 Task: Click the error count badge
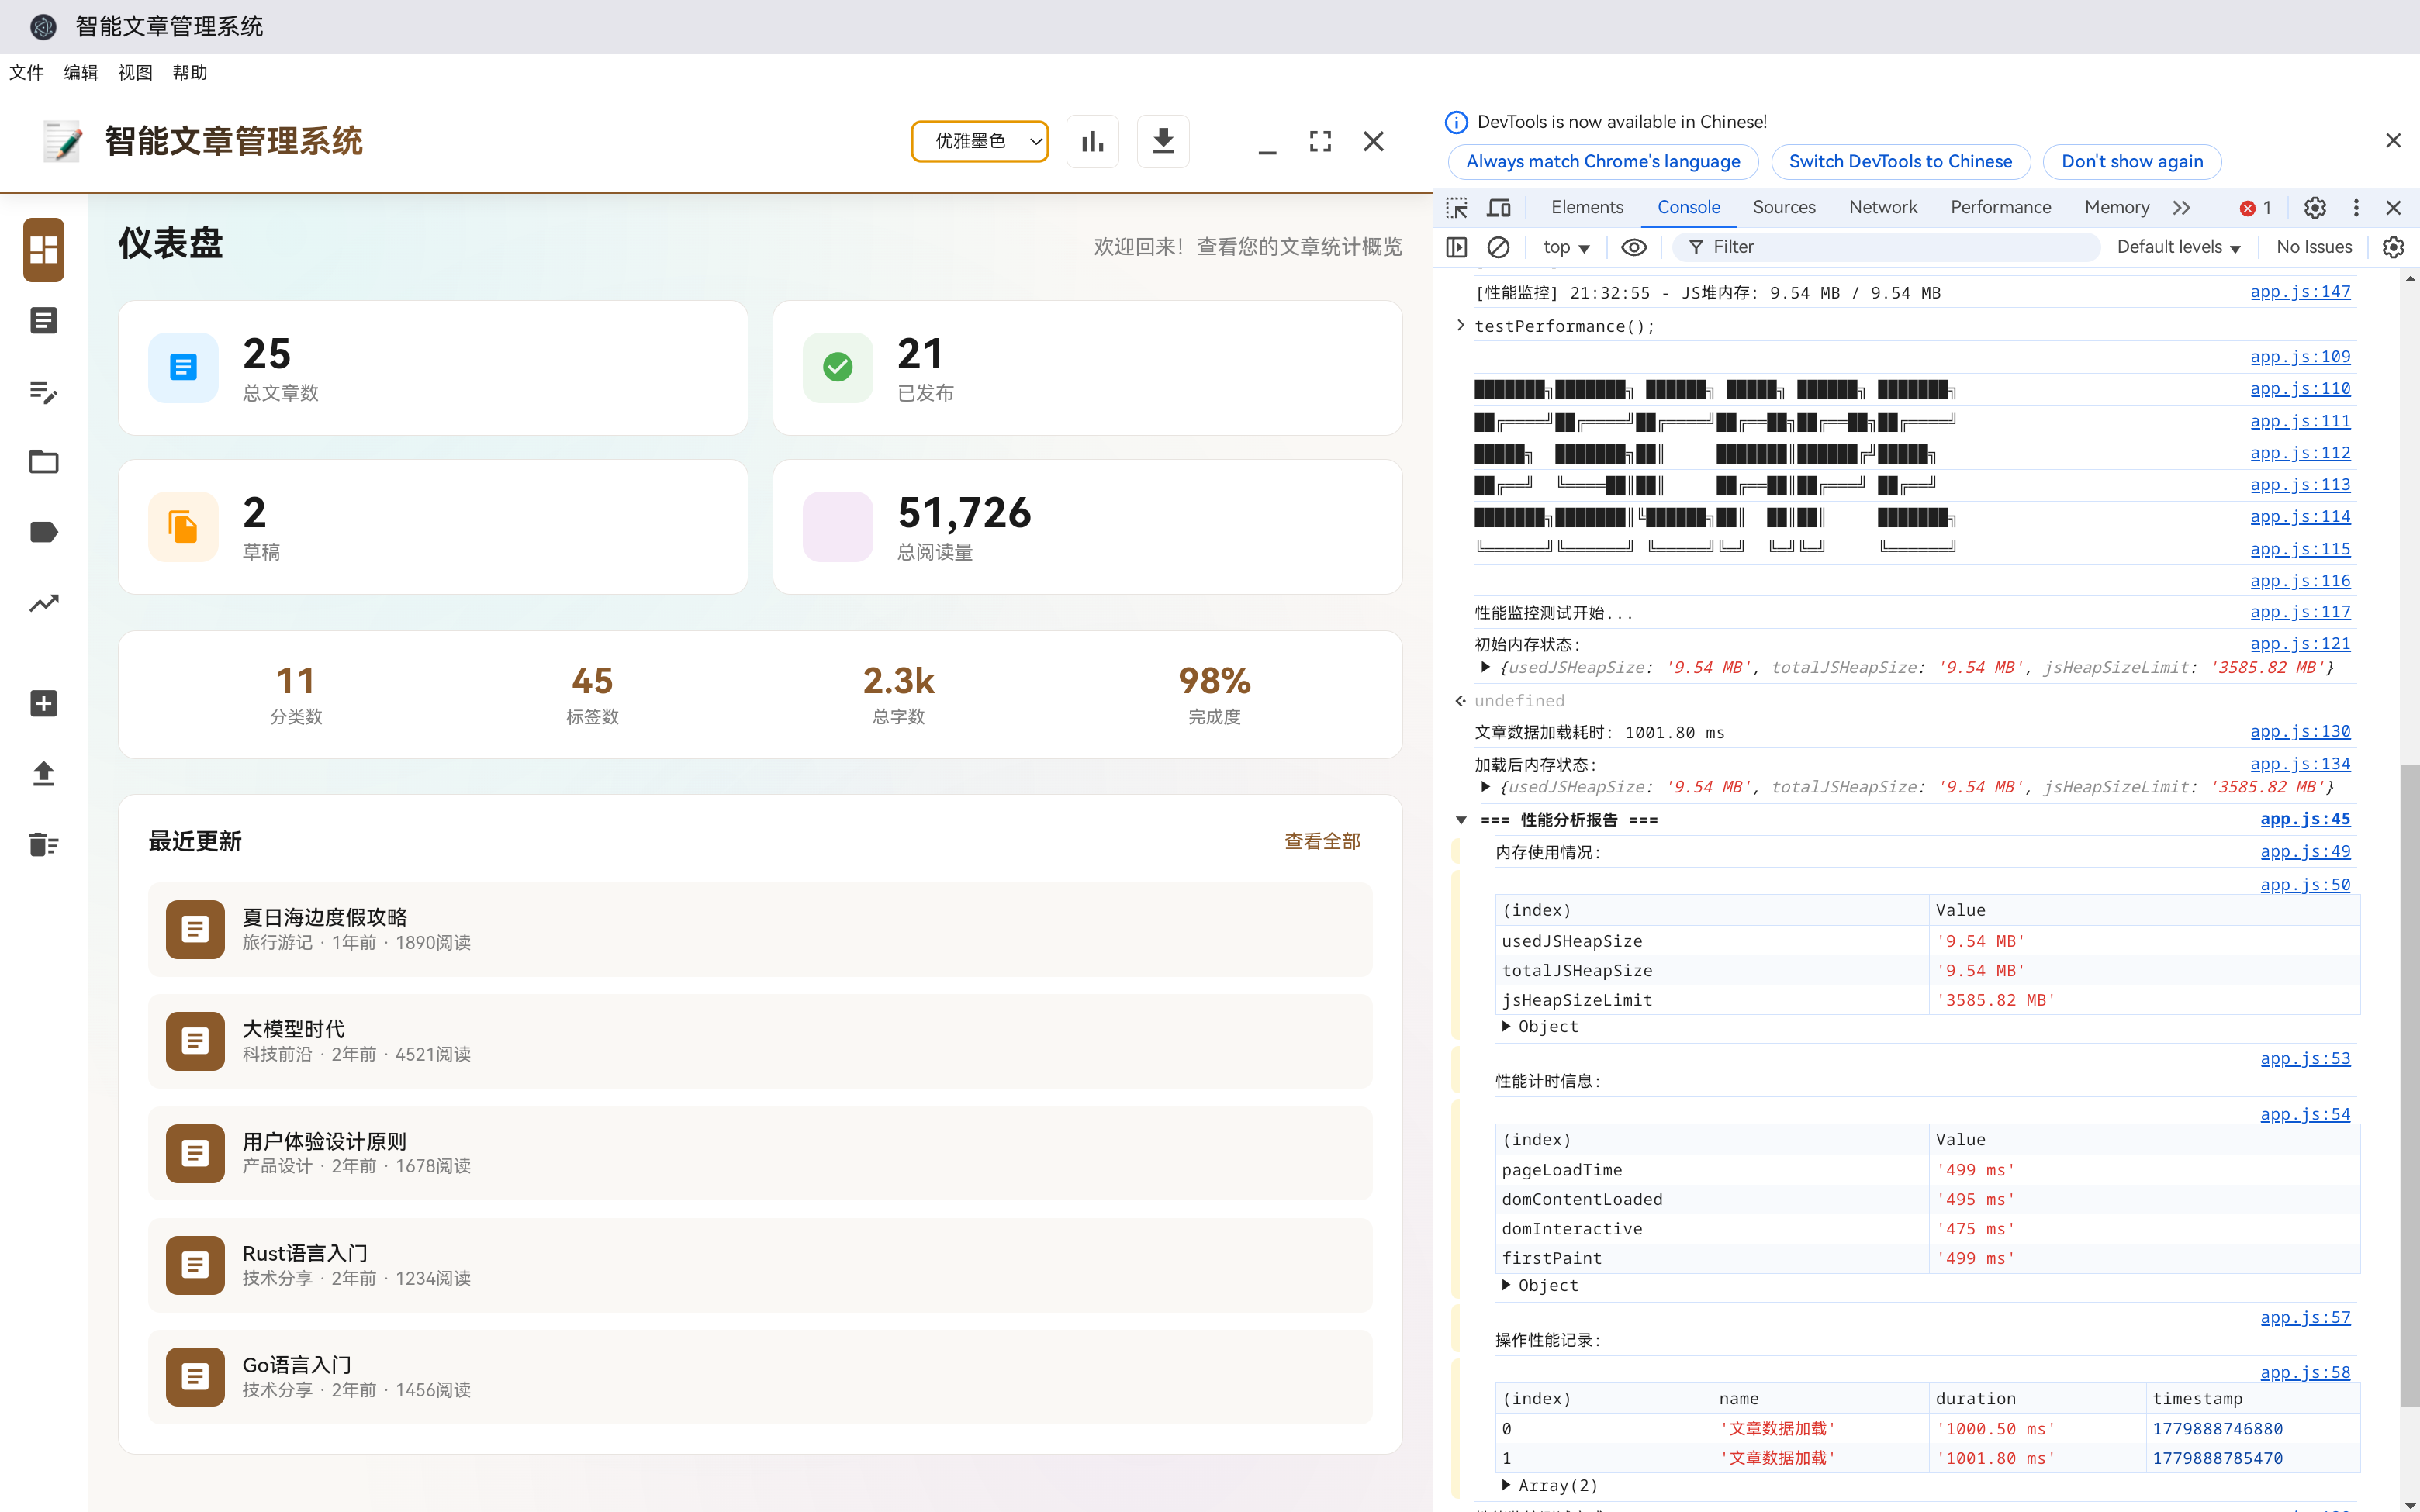pos(2255,207)
